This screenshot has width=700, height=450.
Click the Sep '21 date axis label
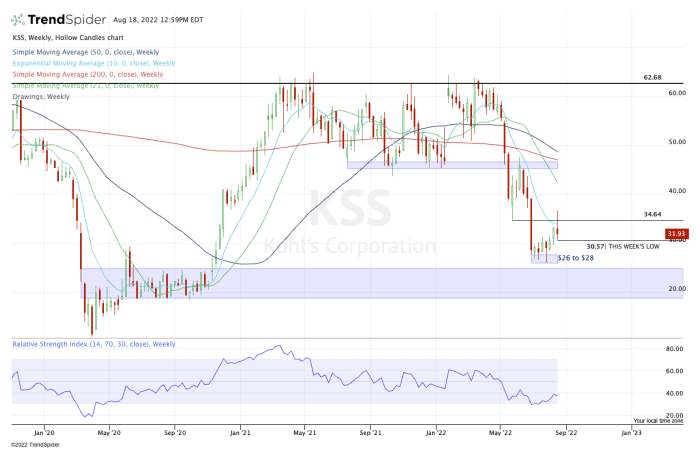371,433
